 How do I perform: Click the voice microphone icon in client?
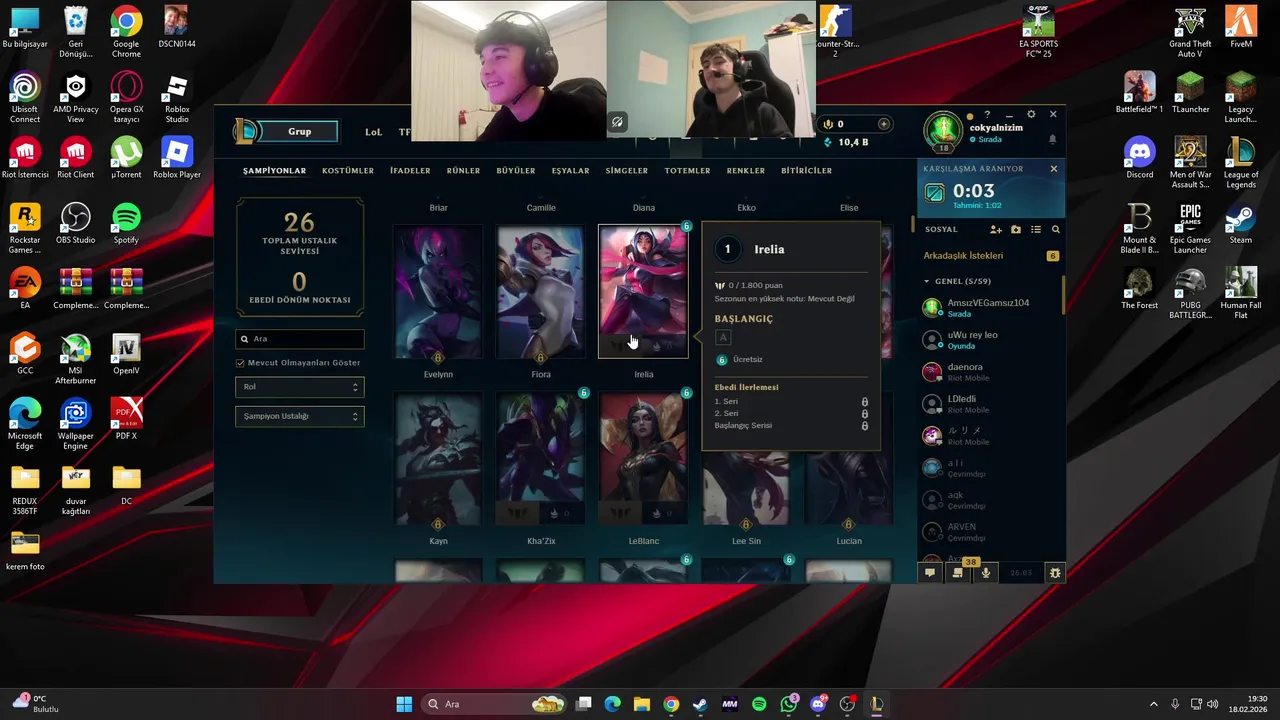point(986,573)
